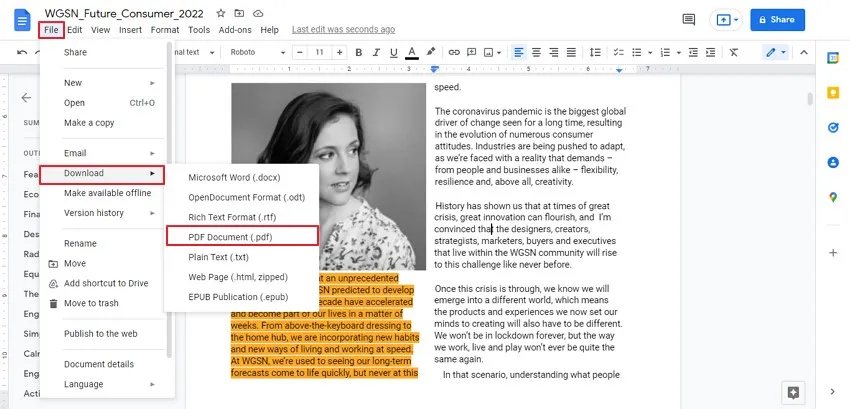Open Google Calendar in side panel

pyautogui.click(x=833, y=58)
